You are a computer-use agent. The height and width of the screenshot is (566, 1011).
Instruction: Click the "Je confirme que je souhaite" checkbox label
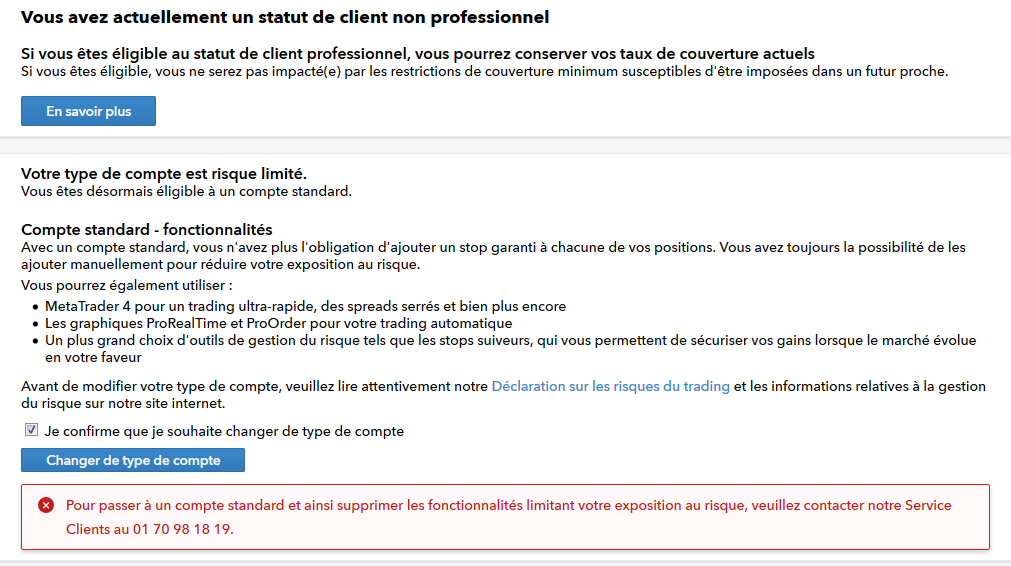point(224,432)
